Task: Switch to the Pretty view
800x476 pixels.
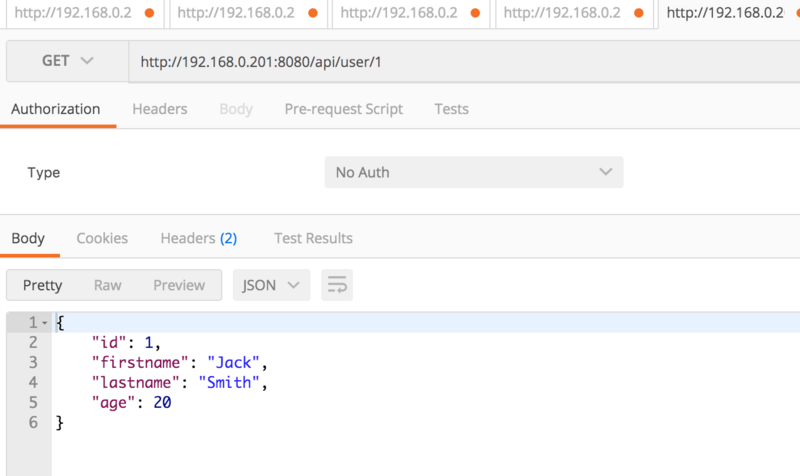Action: pyautogui.click(x=42, y=285)
